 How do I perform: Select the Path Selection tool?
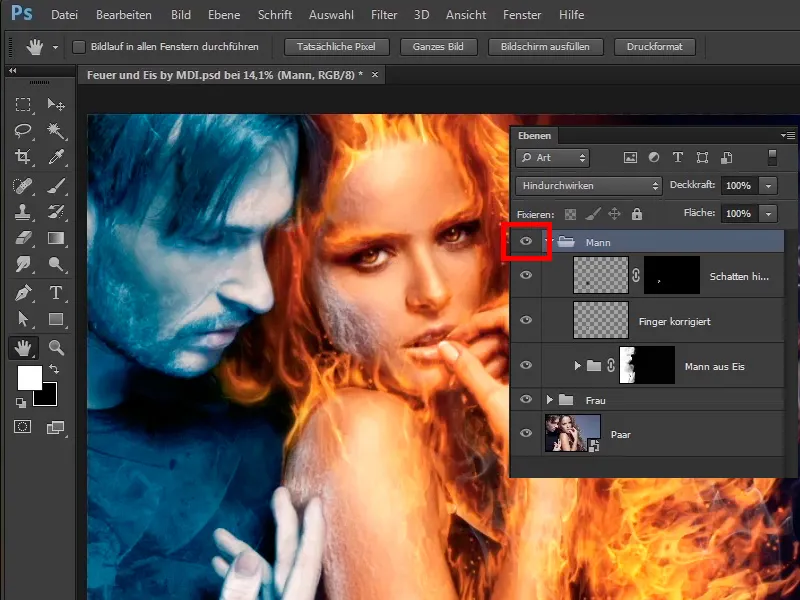pos(23,319)
